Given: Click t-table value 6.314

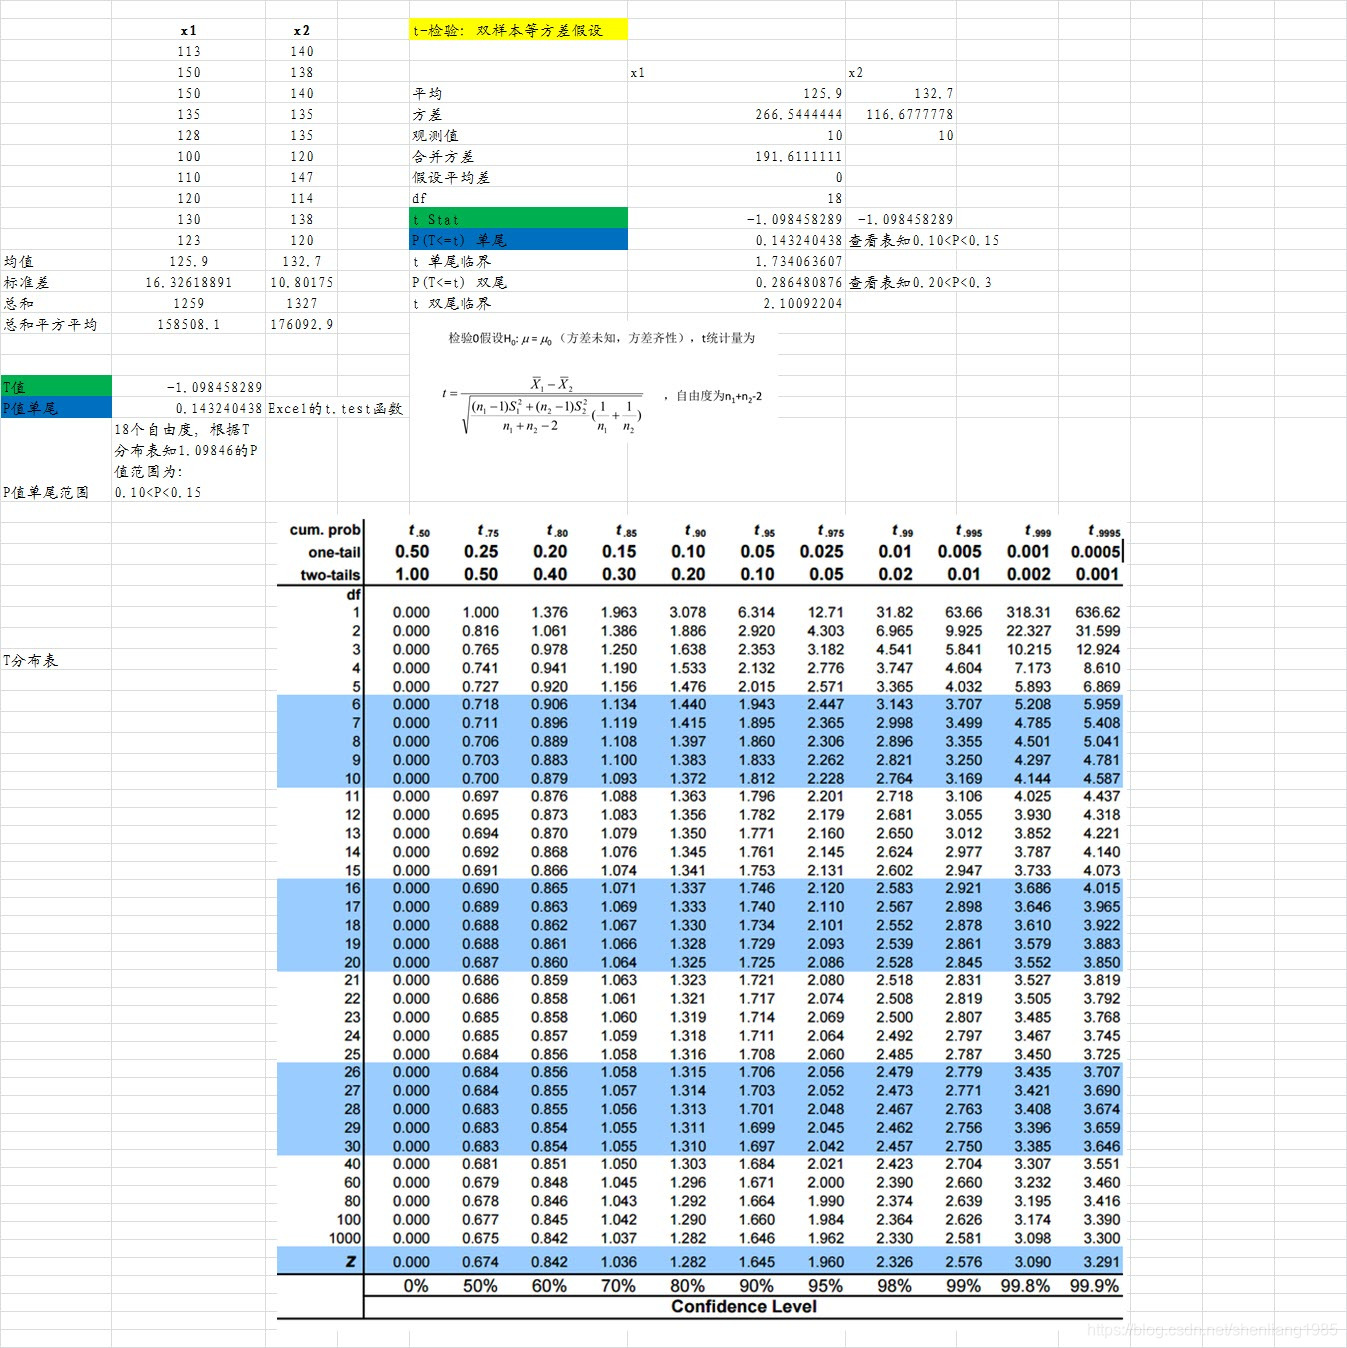Looking at the screenshot, I should coord(756,612).
